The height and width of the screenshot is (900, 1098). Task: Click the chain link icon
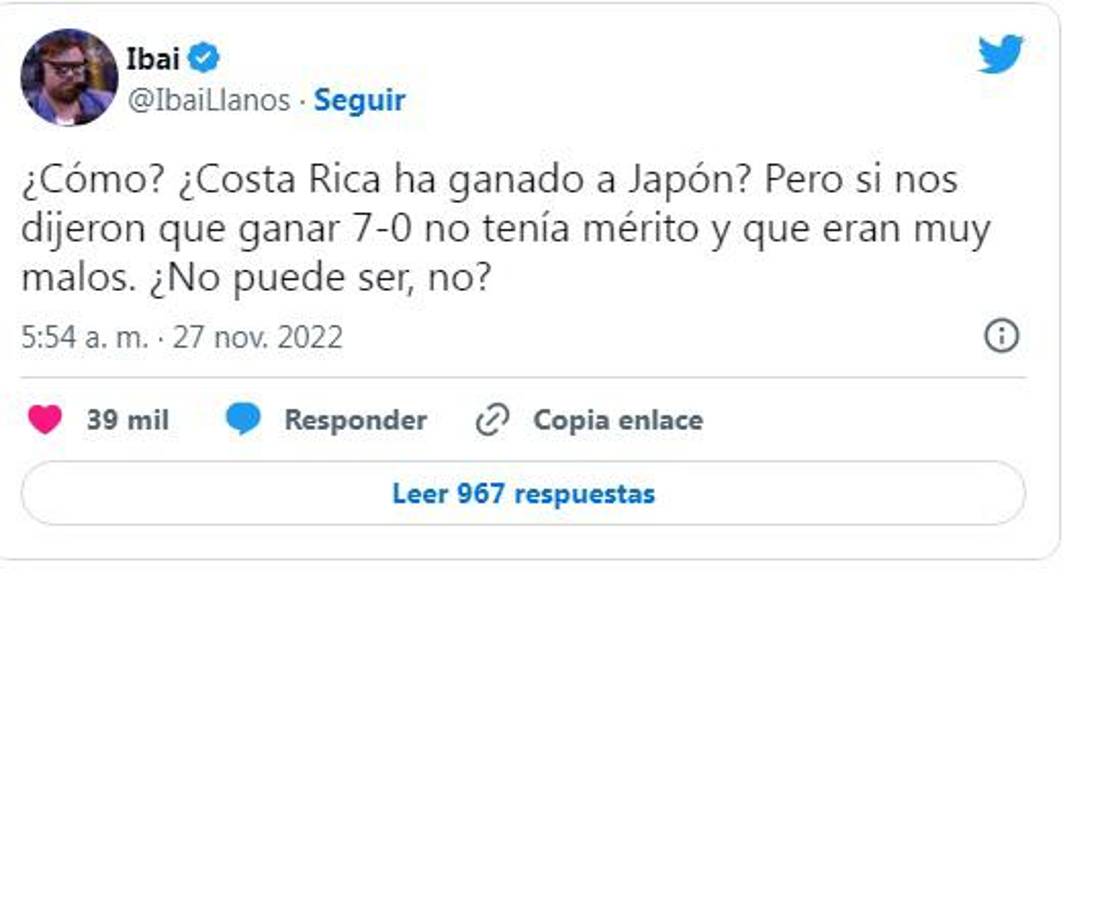pos(492,420)
